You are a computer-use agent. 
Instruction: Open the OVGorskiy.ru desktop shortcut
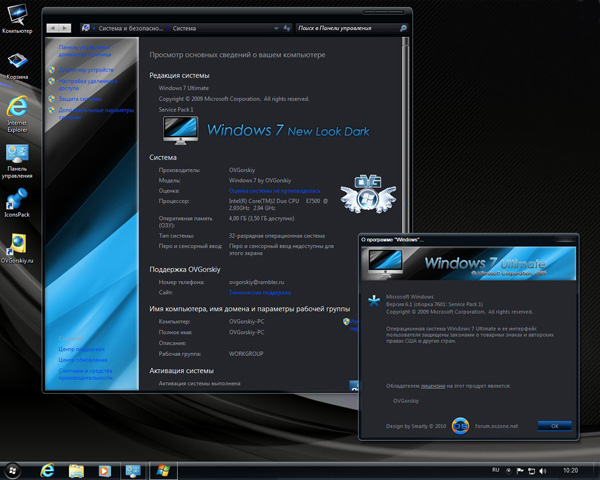[x=16, y=244]
